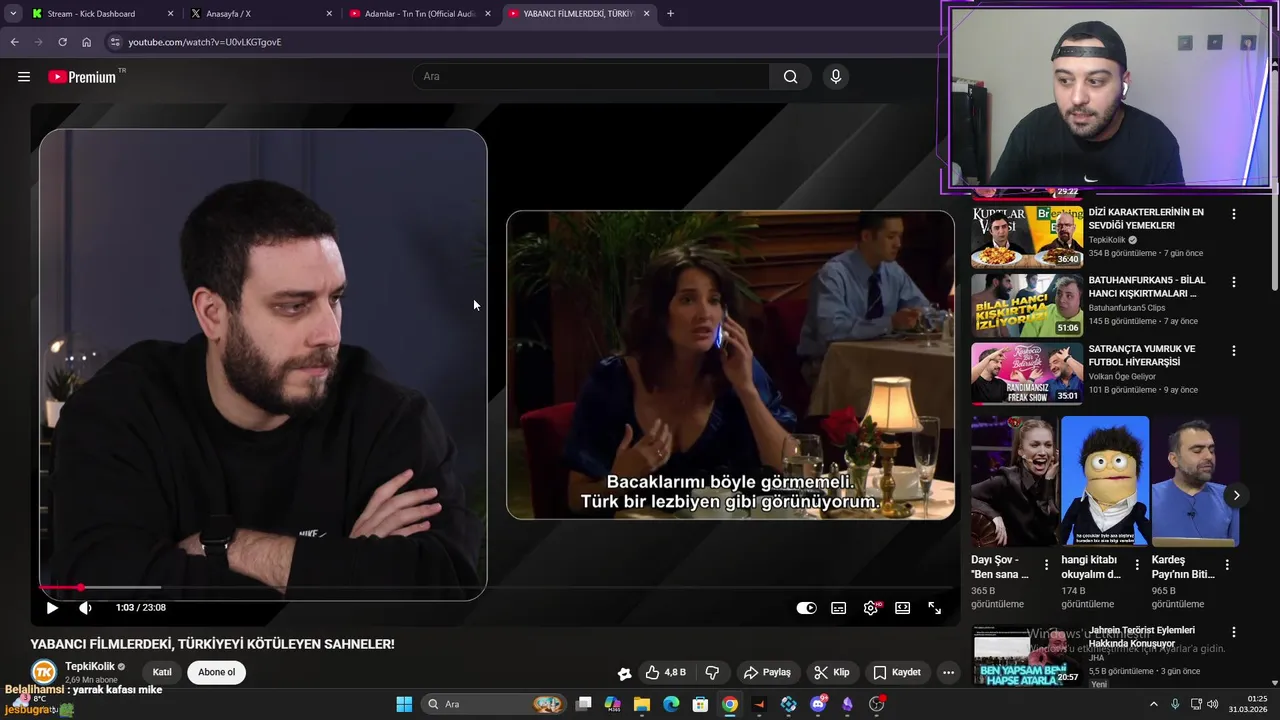Viewport: 1280px width, 720px height.
Task: Open Task View in the taskbar
Action: [584, 704]
